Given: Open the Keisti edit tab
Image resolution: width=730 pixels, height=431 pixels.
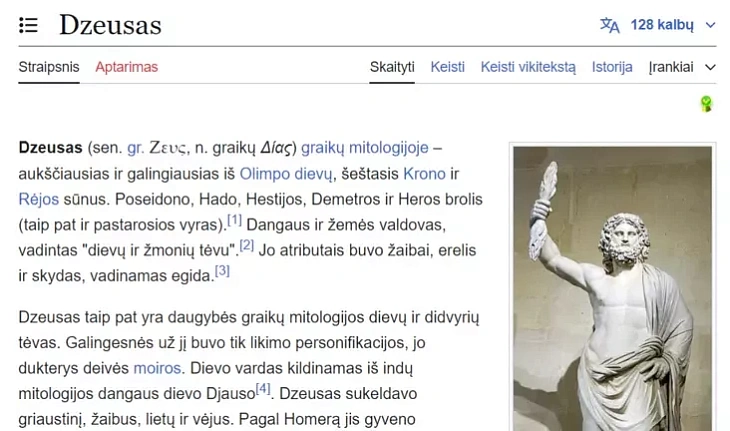Looking at the screenshot, I should click(x=447, y=67).
